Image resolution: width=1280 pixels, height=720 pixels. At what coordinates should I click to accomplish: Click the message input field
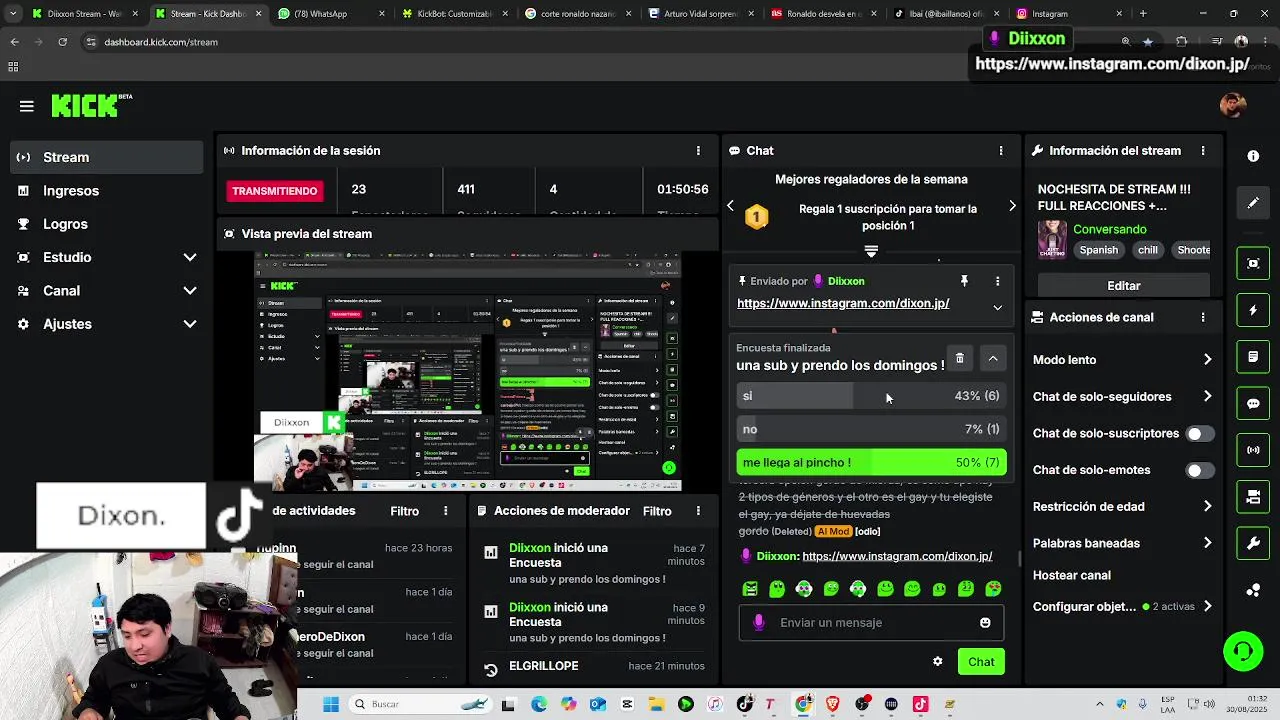[x=872, y=622]
